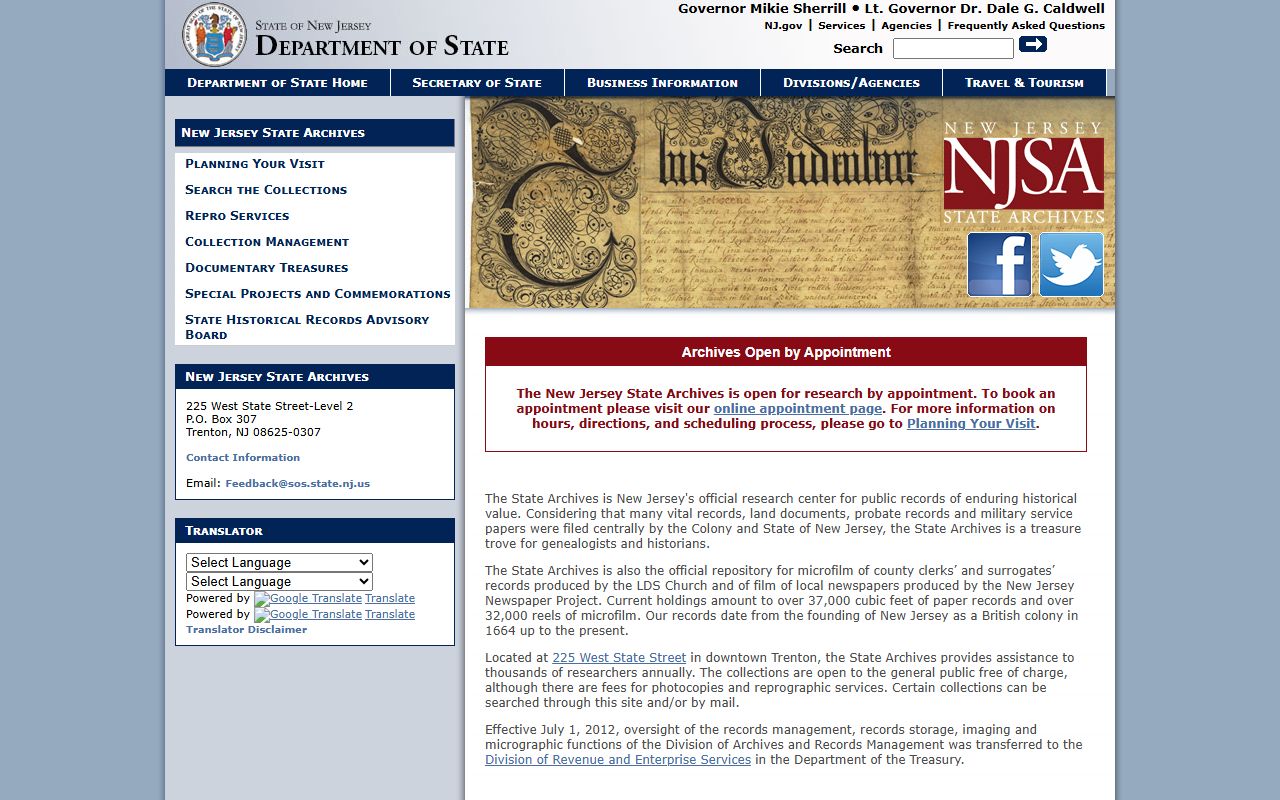Viewport: 1280px width, 800px height.
Task: Open Business Information menu item
Action: pos(662,83)
